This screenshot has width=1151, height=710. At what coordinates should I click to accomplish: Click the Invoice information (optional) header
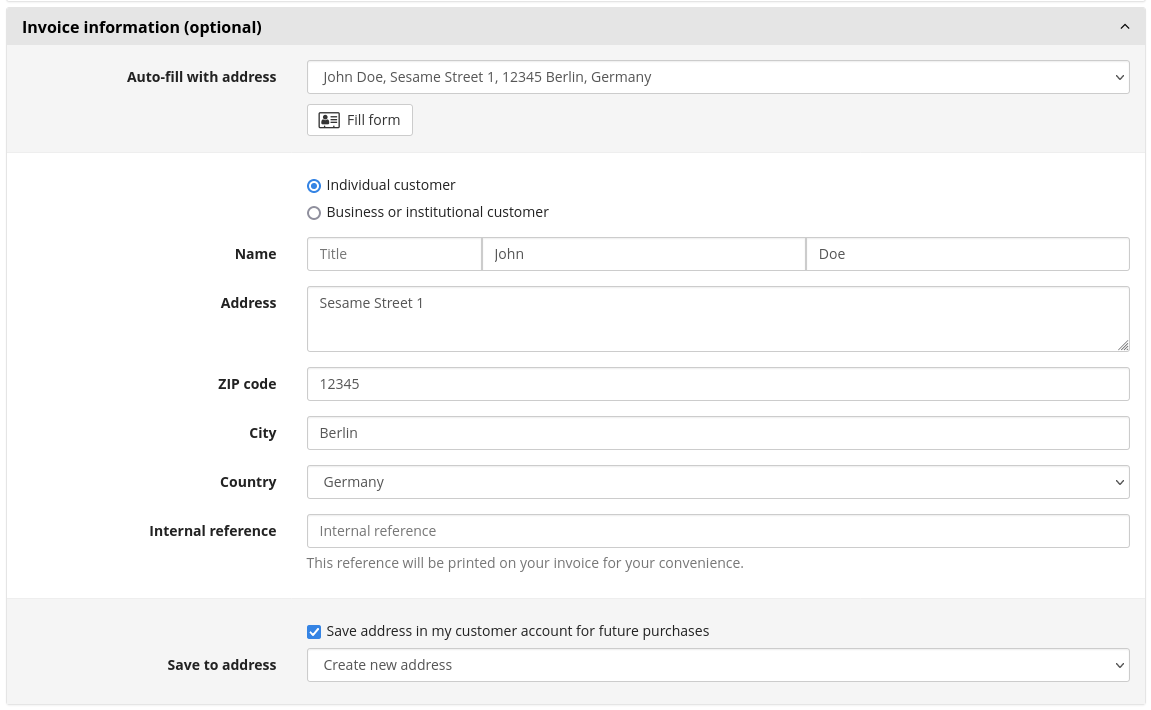(x=142, y=27)
